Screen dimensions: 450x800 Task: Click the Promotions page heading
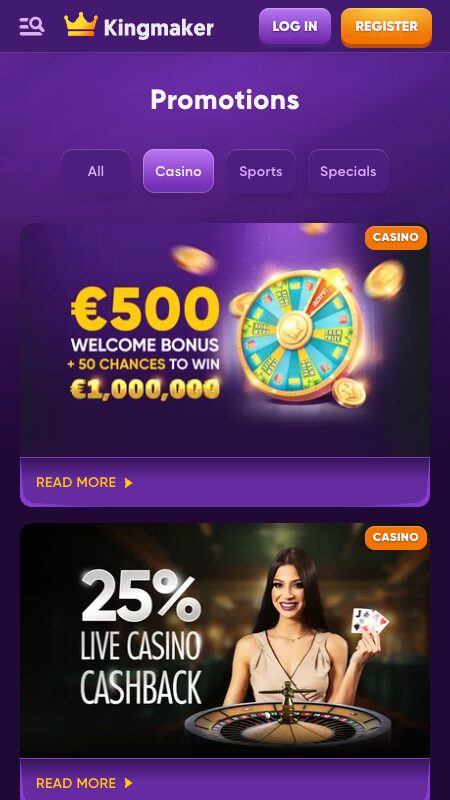pos(224,99)
